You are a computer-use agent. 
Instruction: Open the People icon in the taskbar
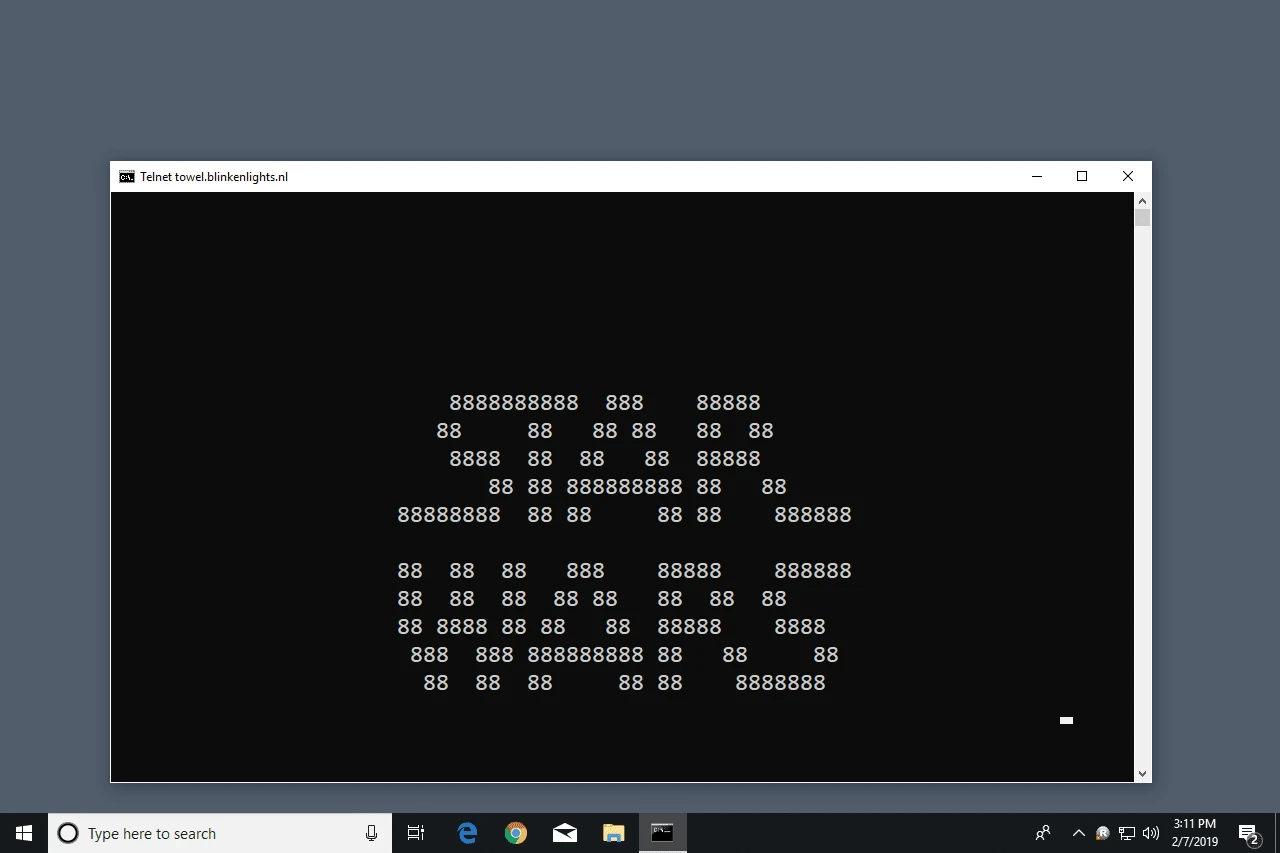click(1043, 833)
